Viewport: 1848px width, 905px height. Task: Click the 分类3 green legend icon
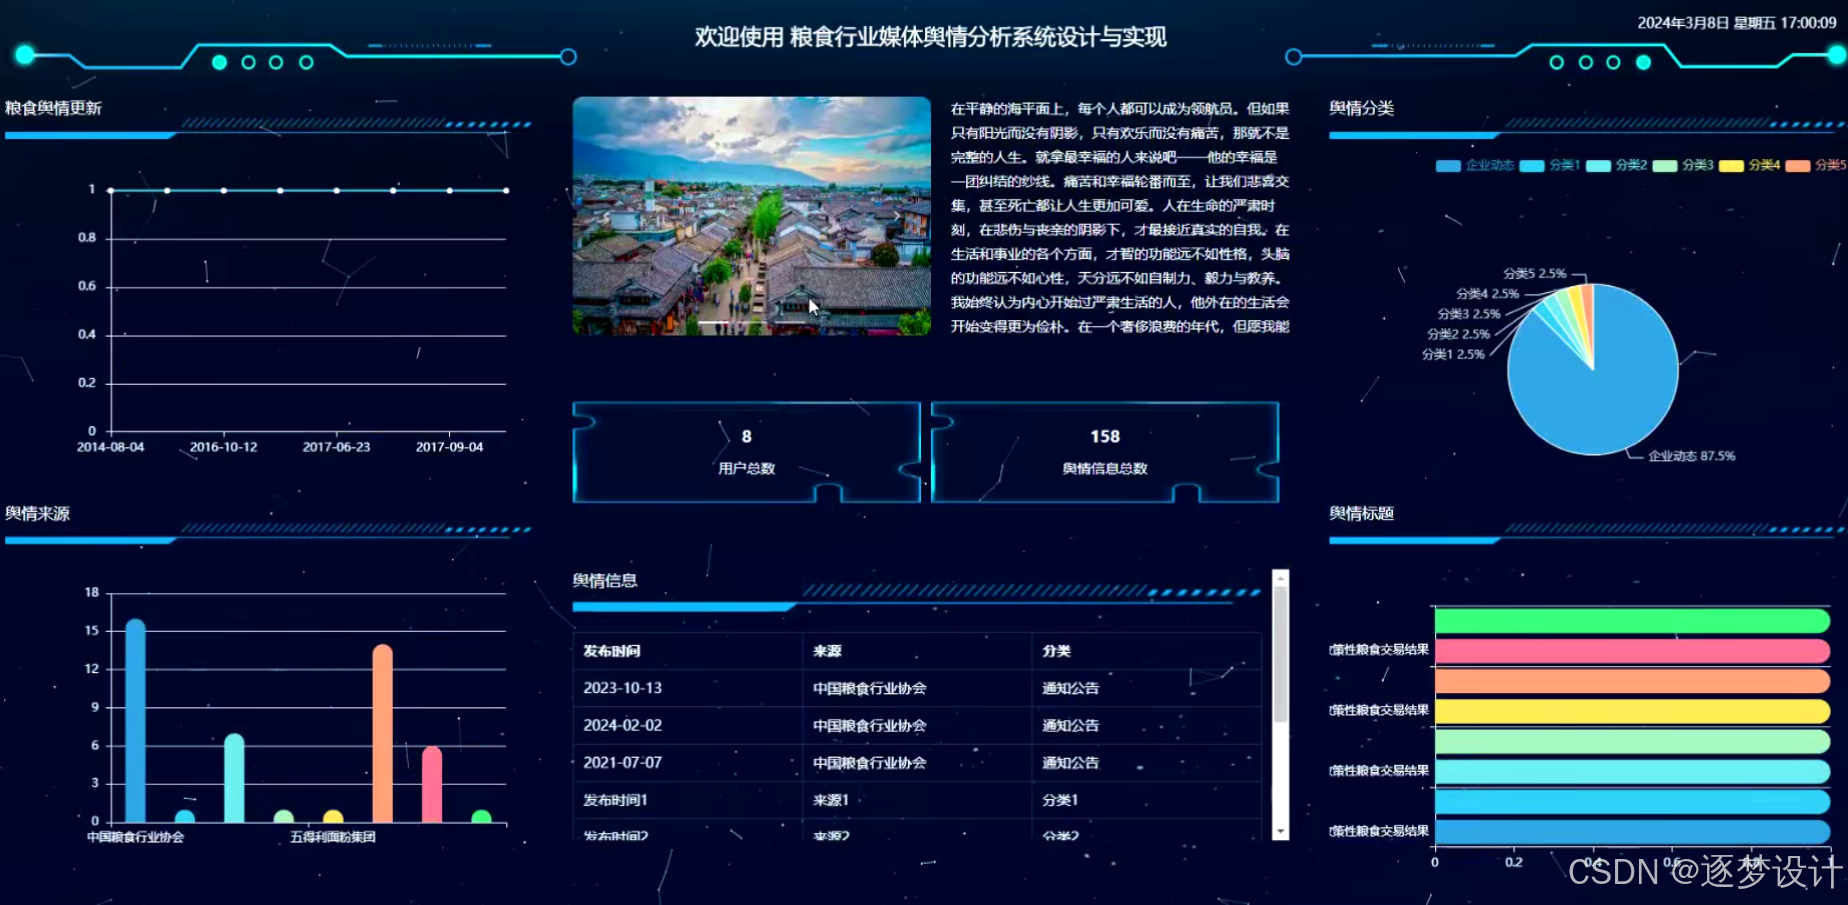coord(1664,165)
